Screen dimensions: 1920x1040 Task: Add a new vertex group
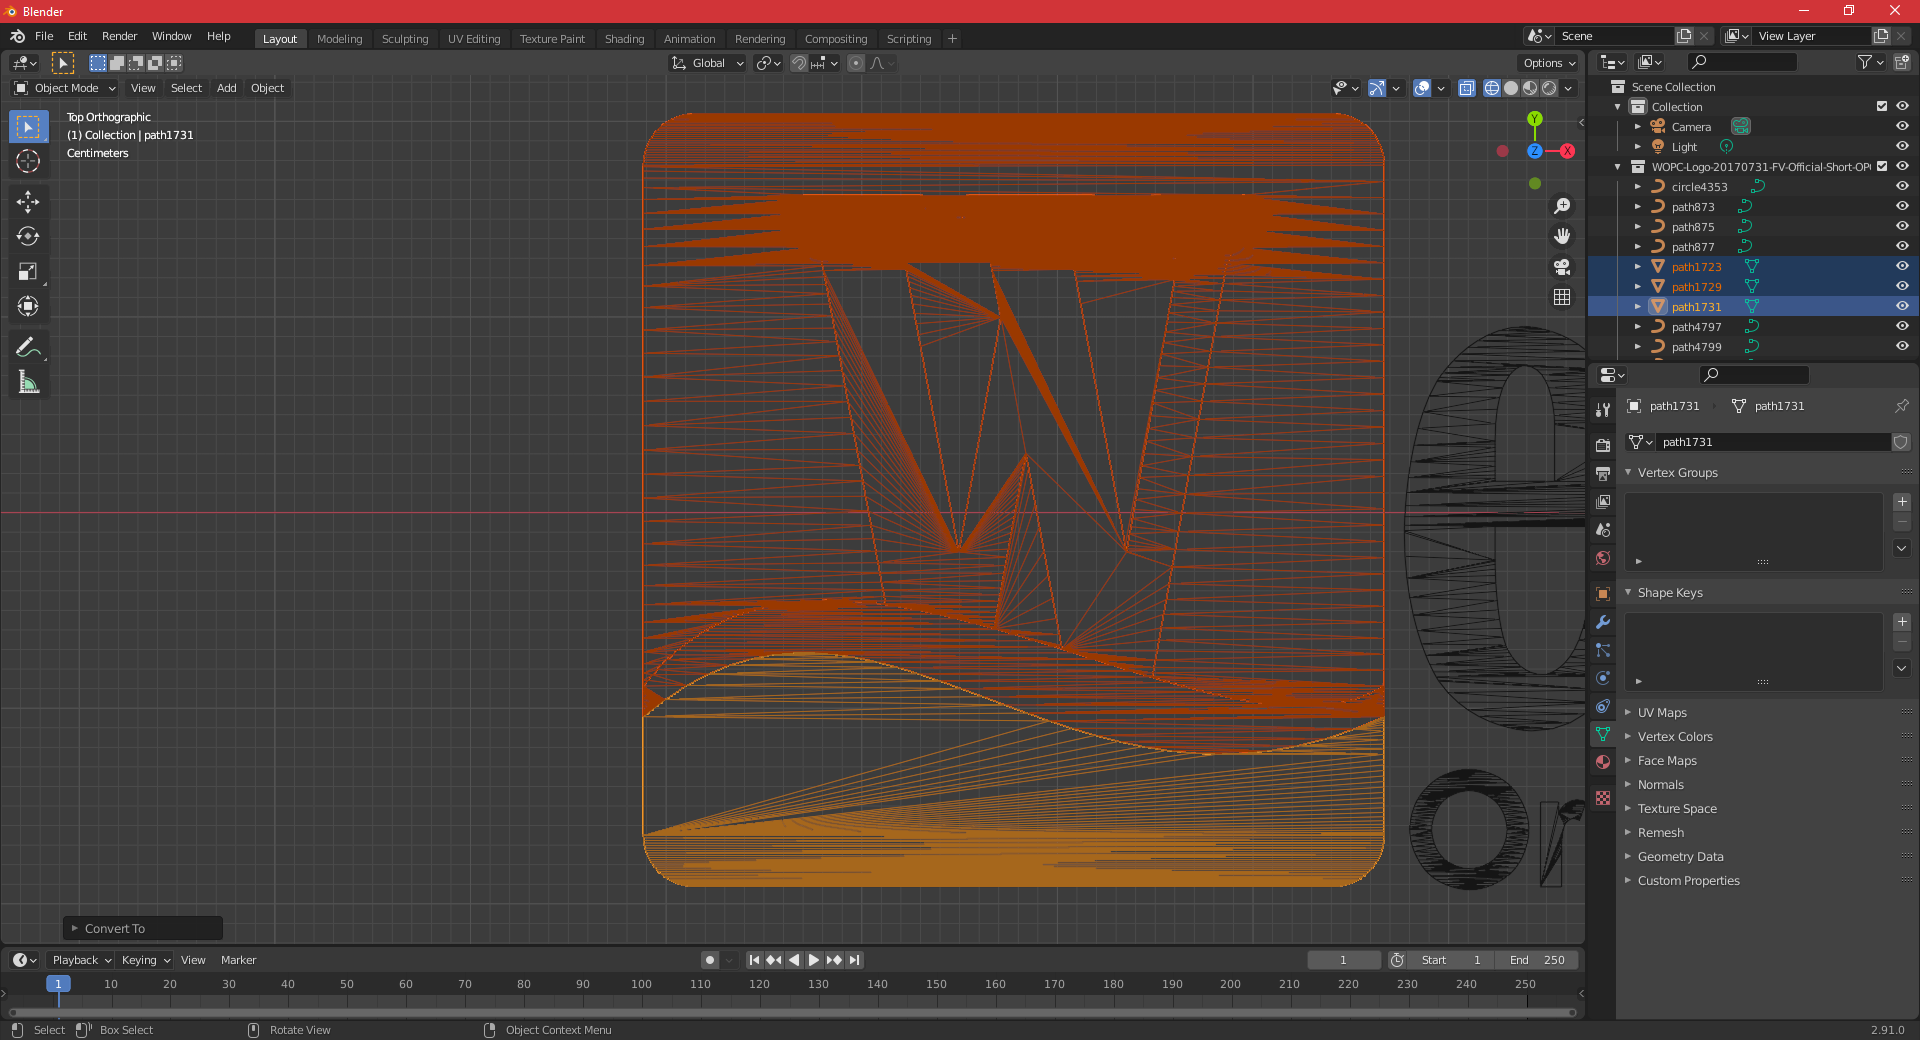[x=1902, y=502]
